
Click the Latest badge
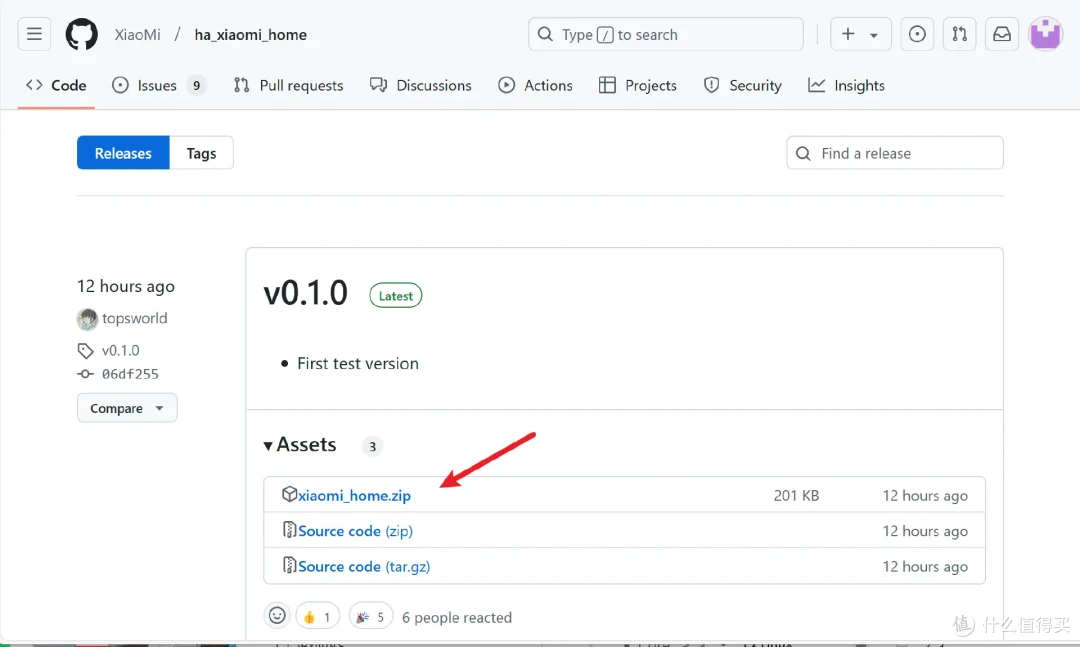[395, 296]
